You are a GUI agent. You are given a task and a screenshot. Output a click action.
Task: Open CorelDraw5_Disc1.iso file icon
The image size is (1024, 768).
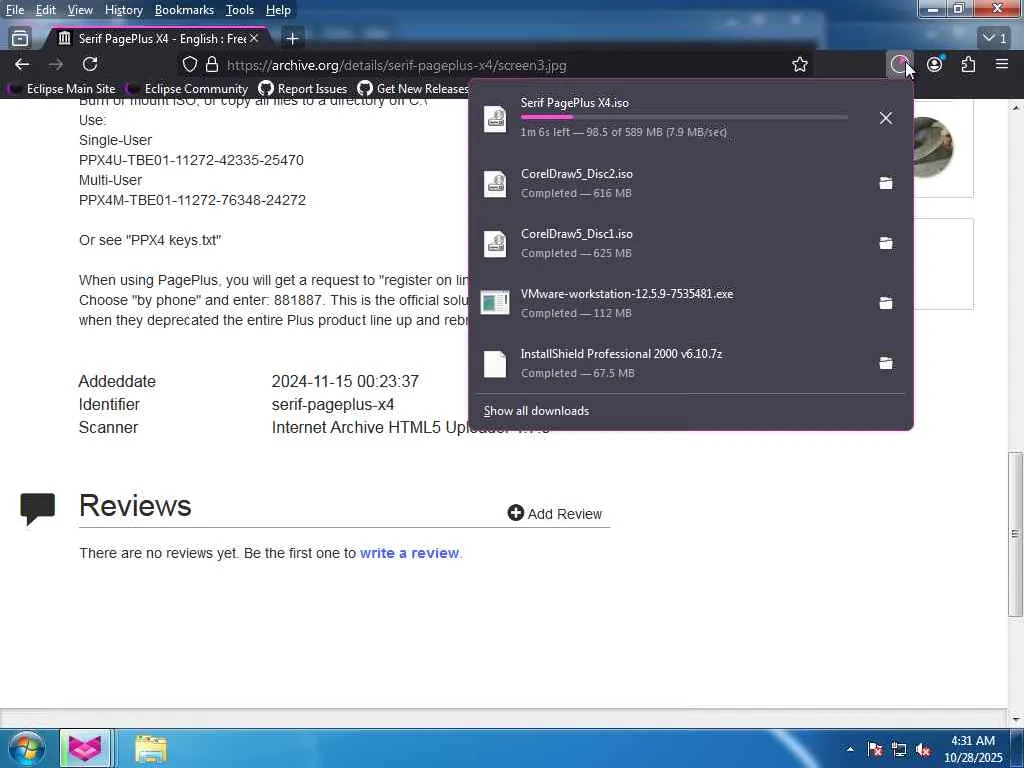[495, 244]
